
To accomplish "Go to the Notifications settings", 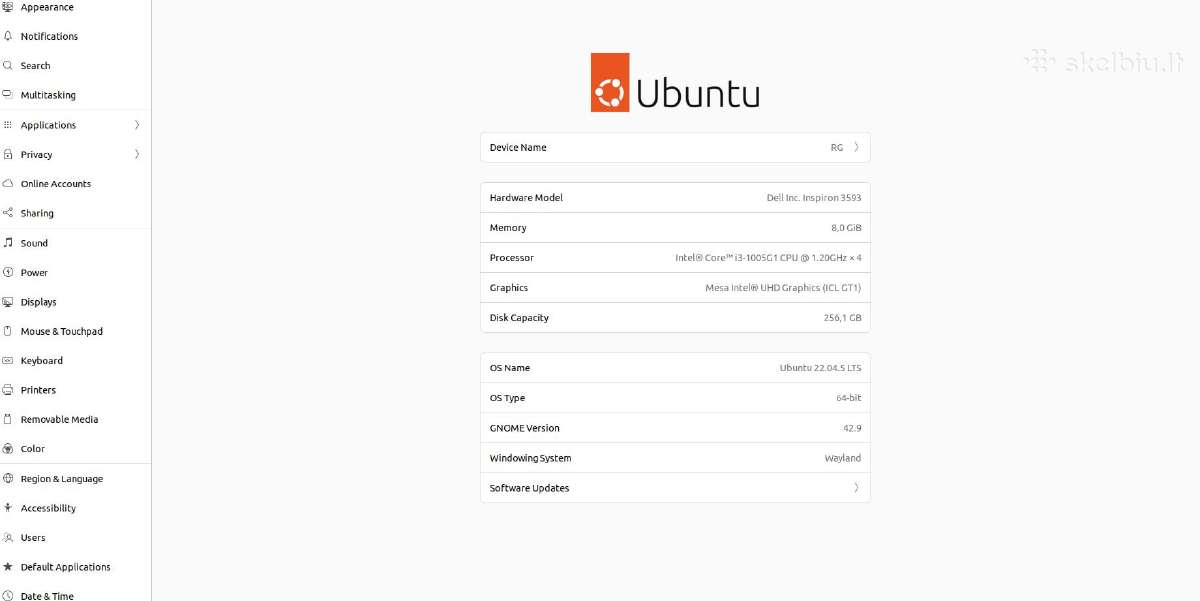I will (x=49, y=36).
